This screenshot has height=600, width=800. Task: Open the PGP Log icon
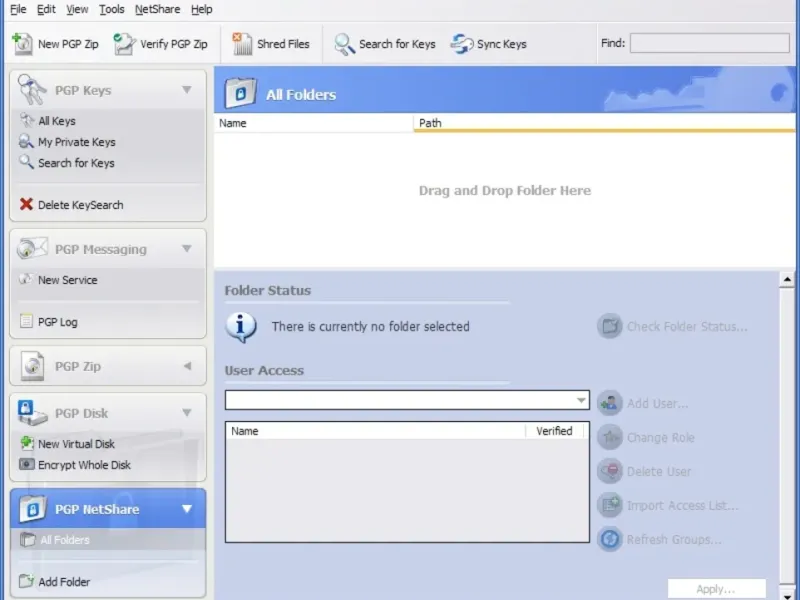26,321
